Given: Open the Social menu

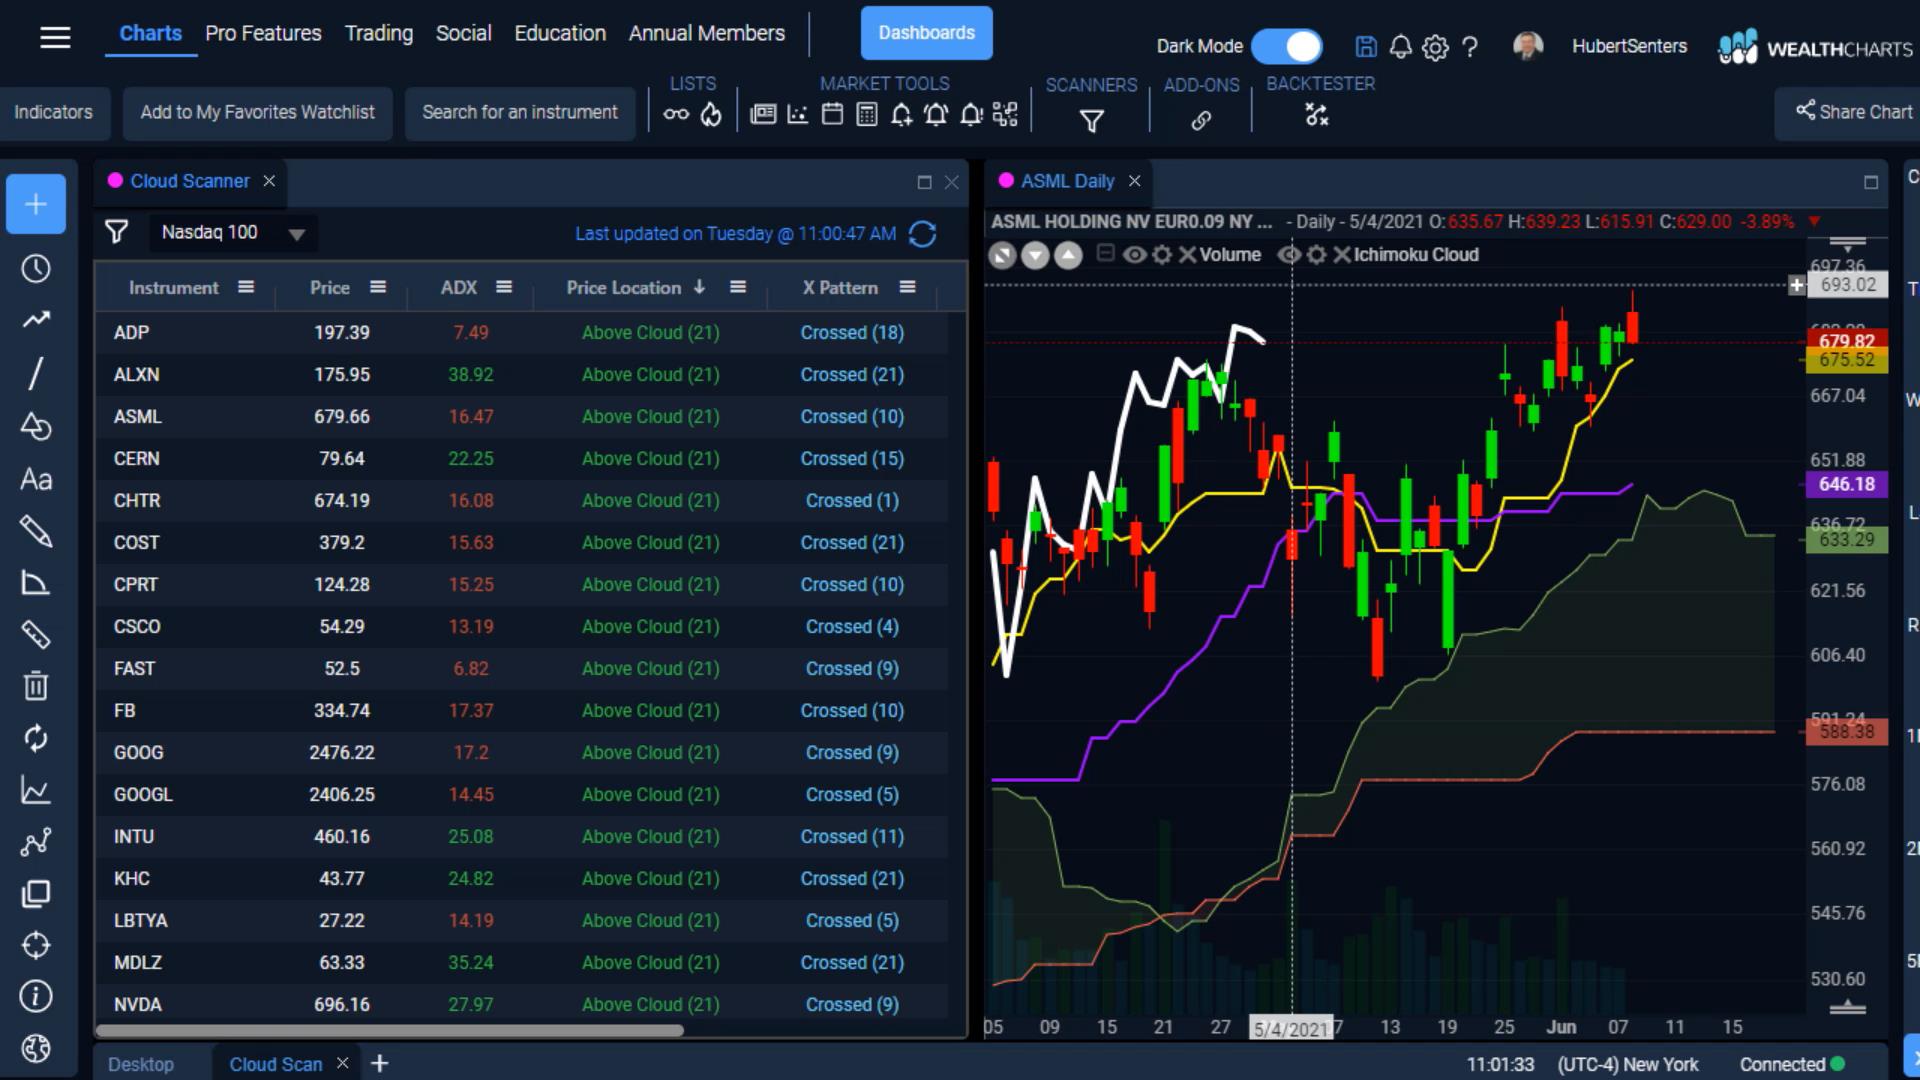Looking at the screenshot, I should click(463, 33).
